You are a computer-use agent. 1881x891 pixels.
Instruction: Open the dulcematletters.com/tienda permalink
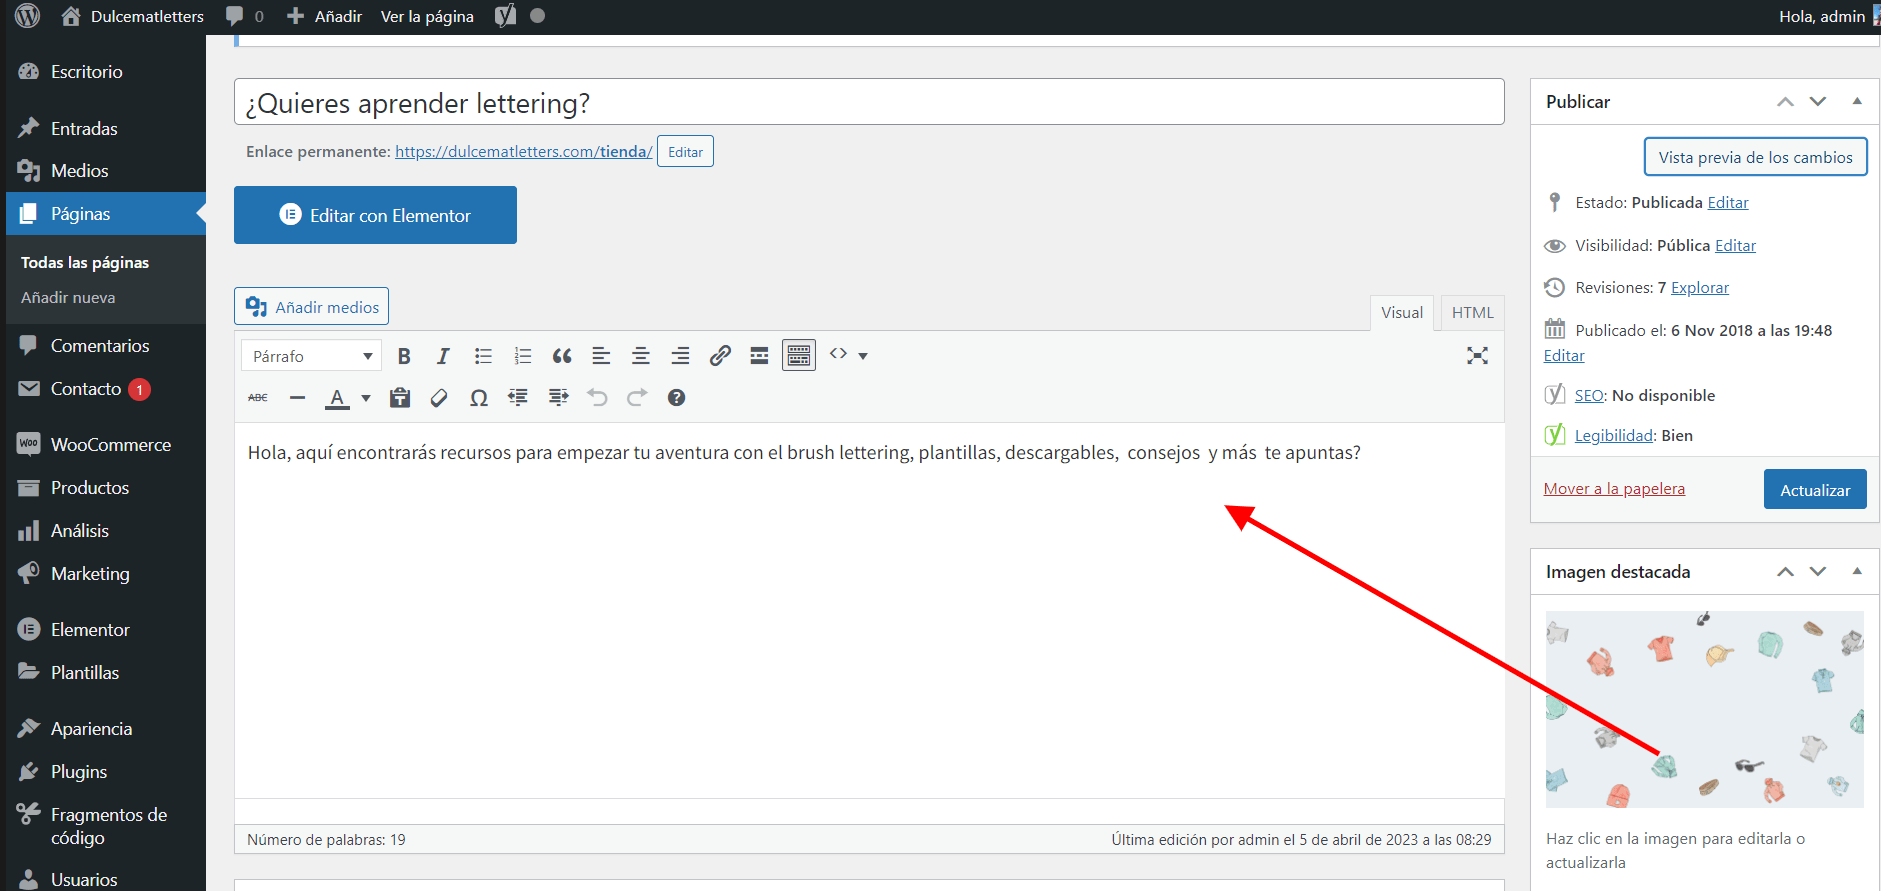(x=523, y=152)
